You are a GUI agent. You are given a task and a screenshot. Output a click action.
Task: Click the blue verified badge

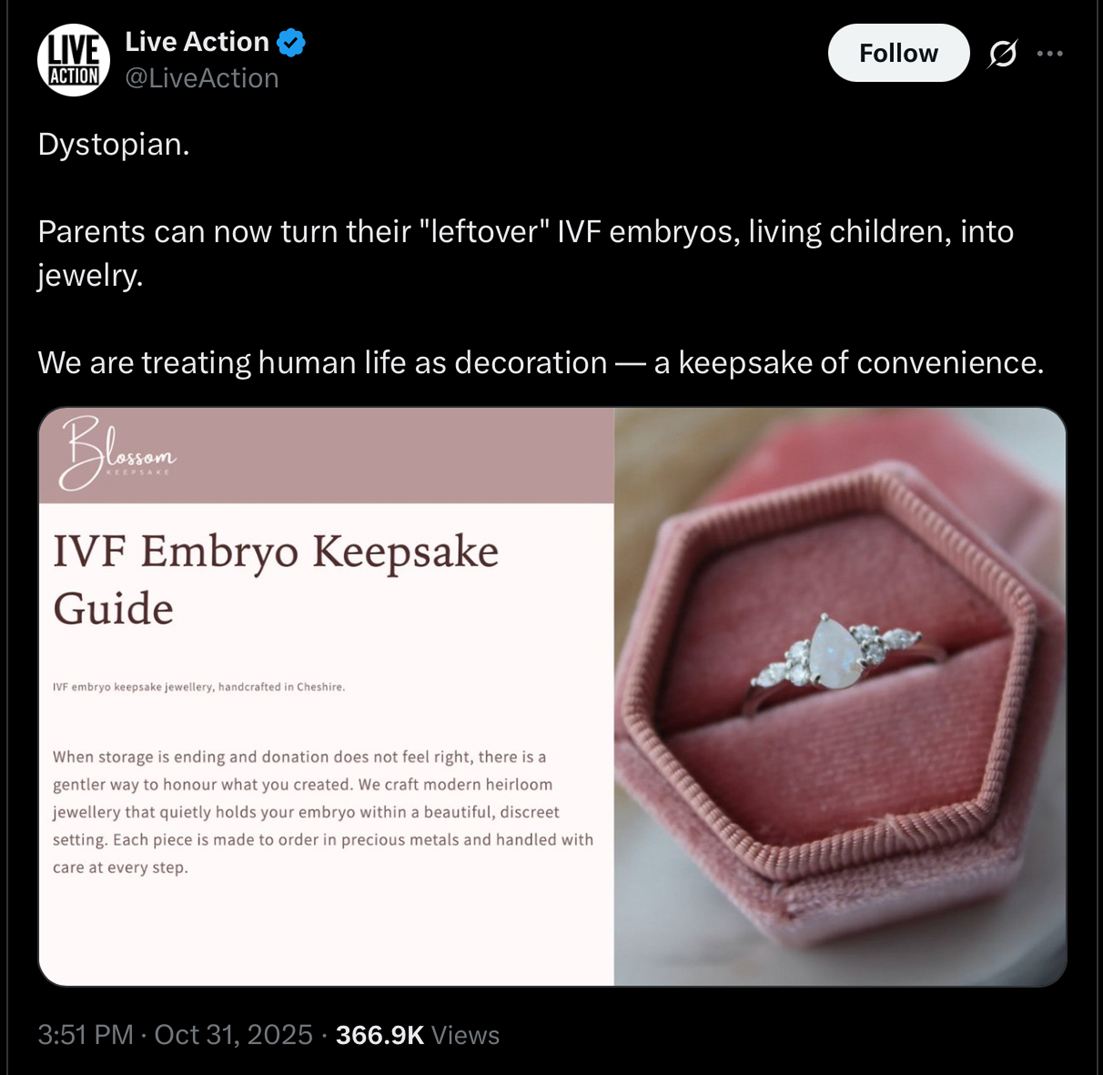point(291,42)
